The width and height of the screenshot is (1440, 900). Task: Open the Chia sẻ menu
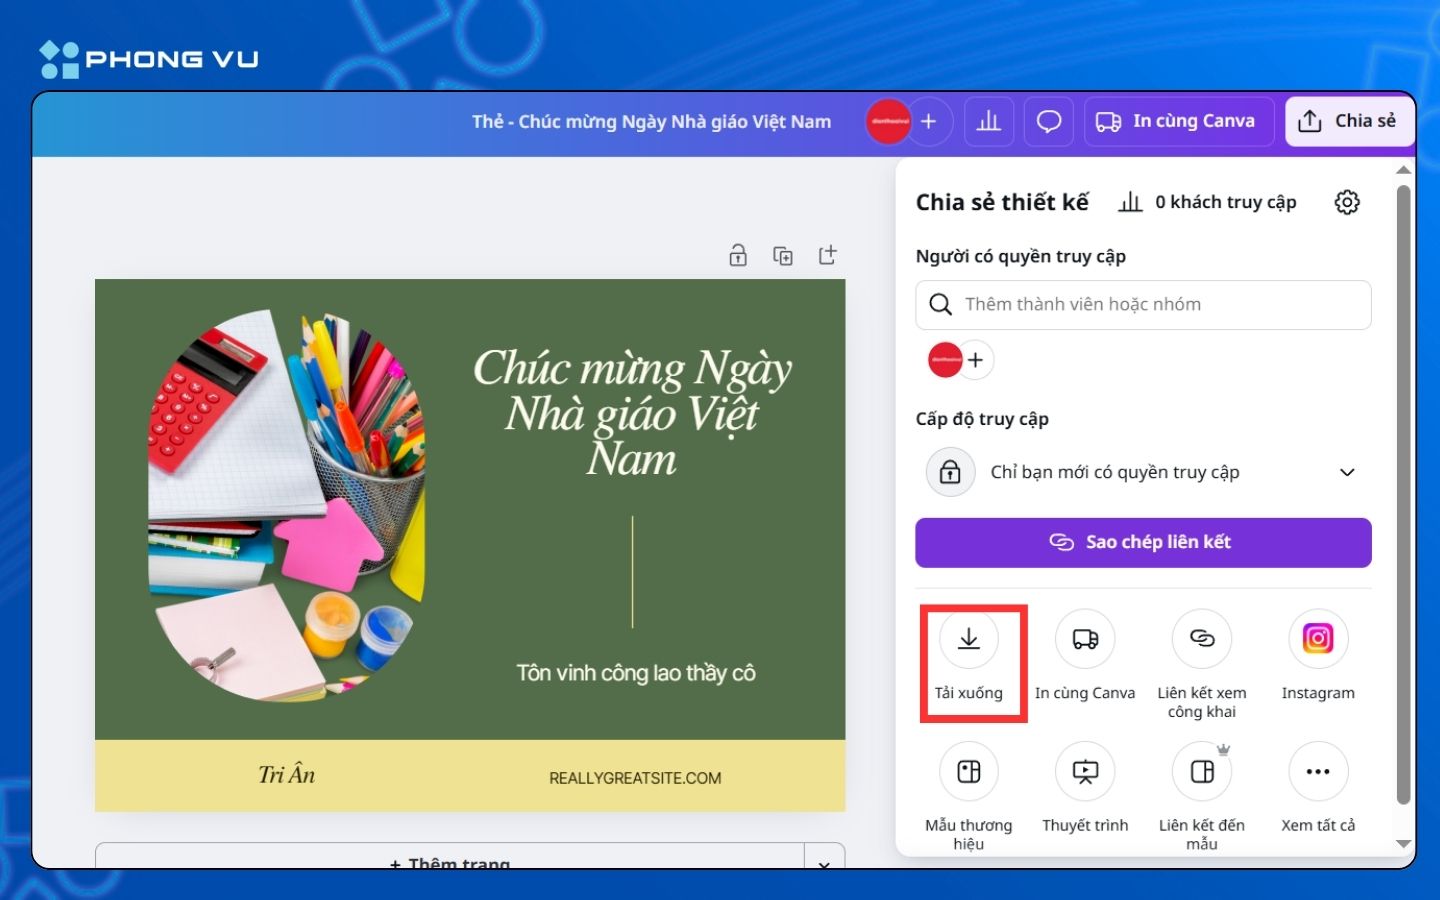tap(1349, 121)
